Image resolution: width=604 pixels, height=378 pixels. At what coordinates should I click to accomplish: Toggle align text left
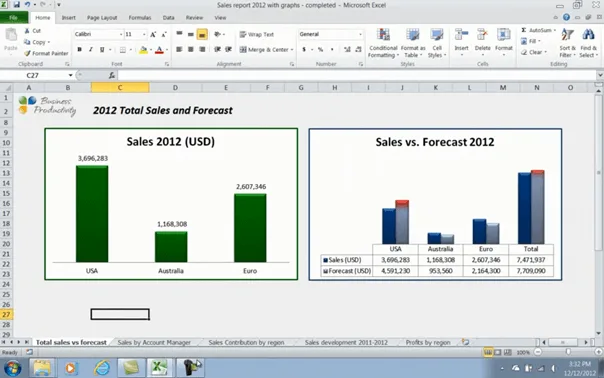[179, 49]
